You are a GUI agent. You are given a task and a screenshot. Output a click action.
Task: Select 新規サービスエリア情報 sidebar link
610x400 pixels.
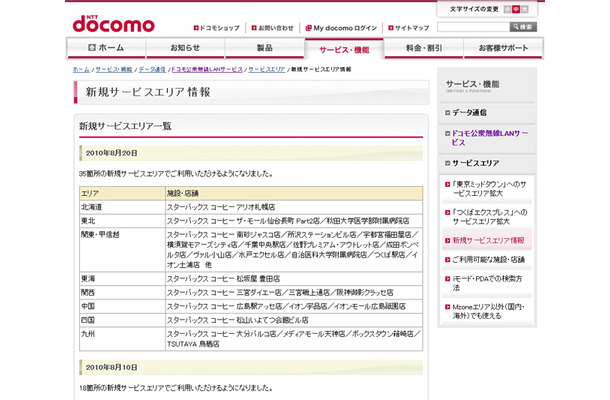(488, 240)
